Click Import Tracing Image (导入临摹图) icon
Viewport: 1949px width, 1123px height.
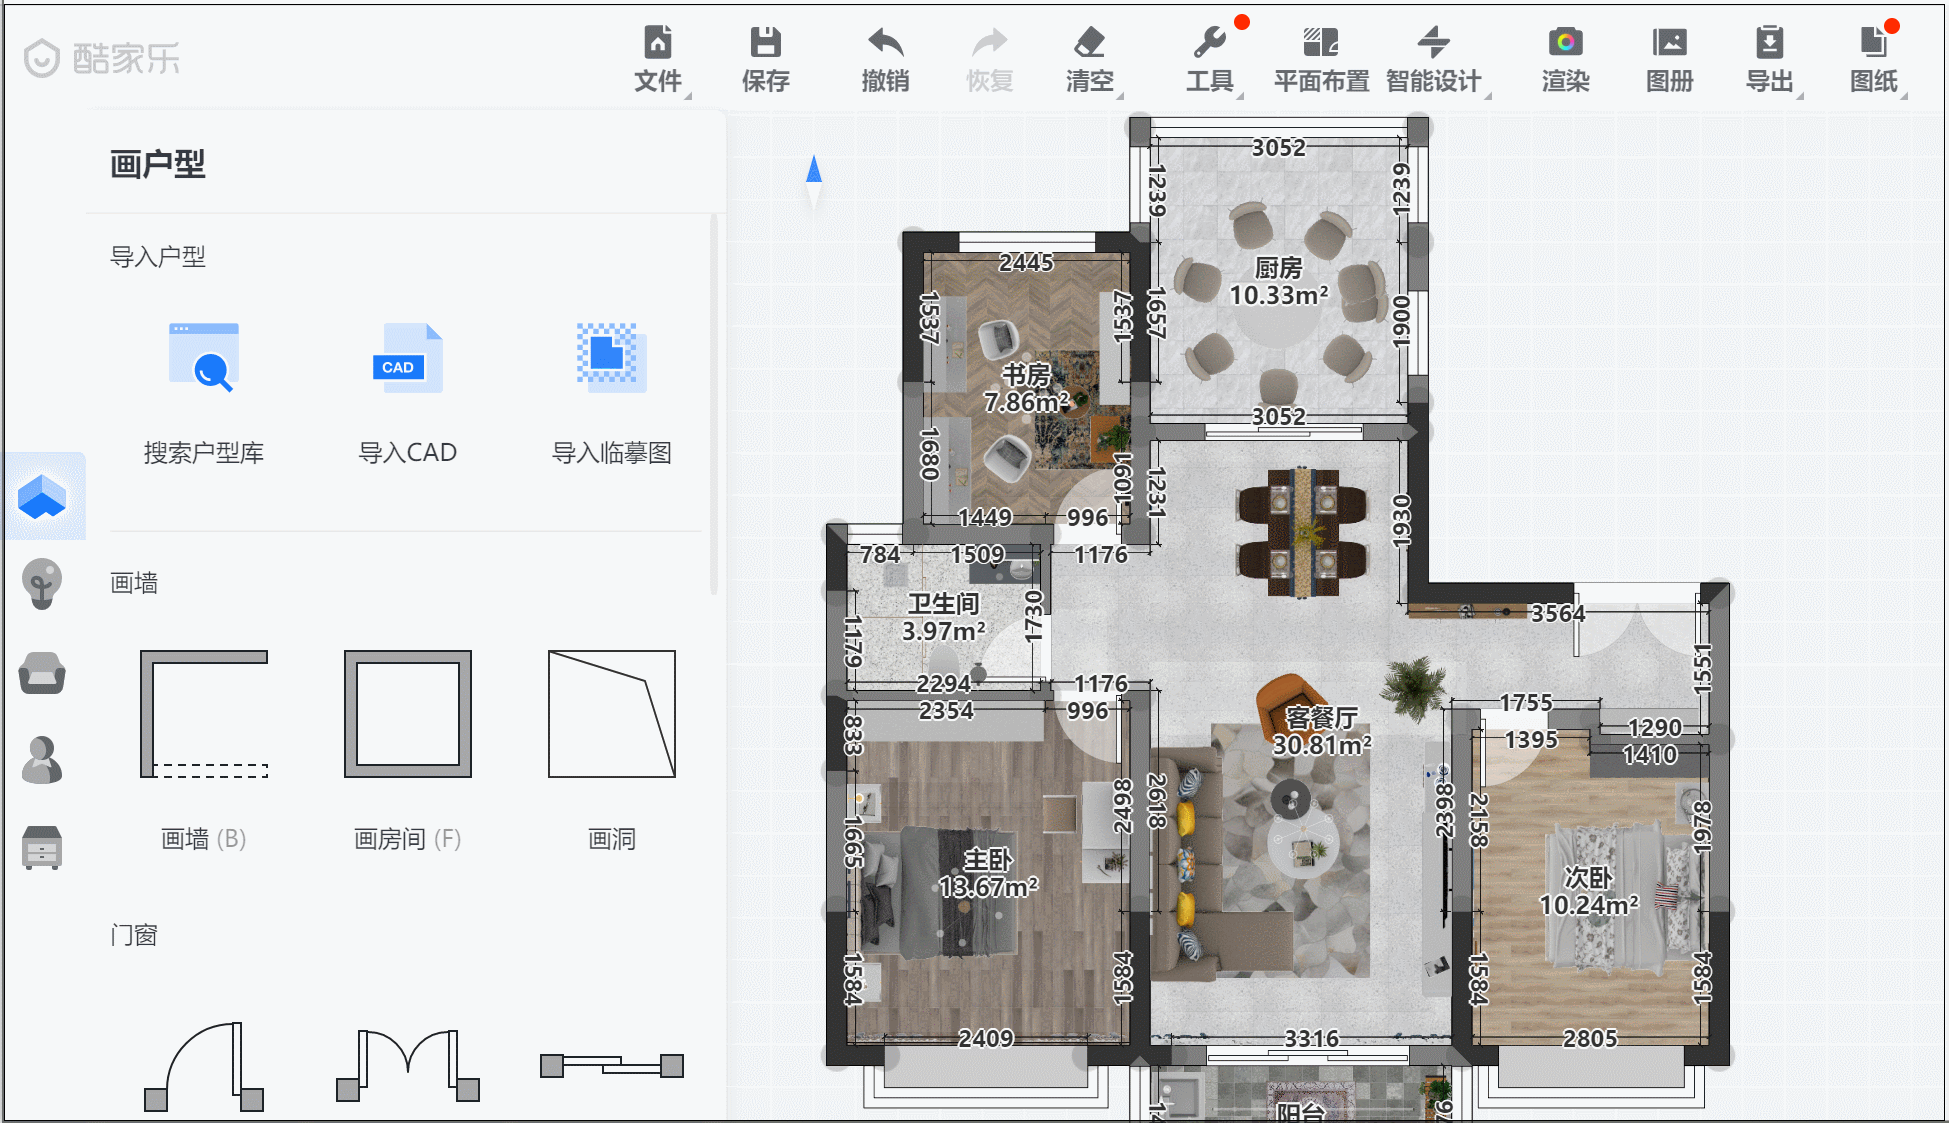[612, 358]
